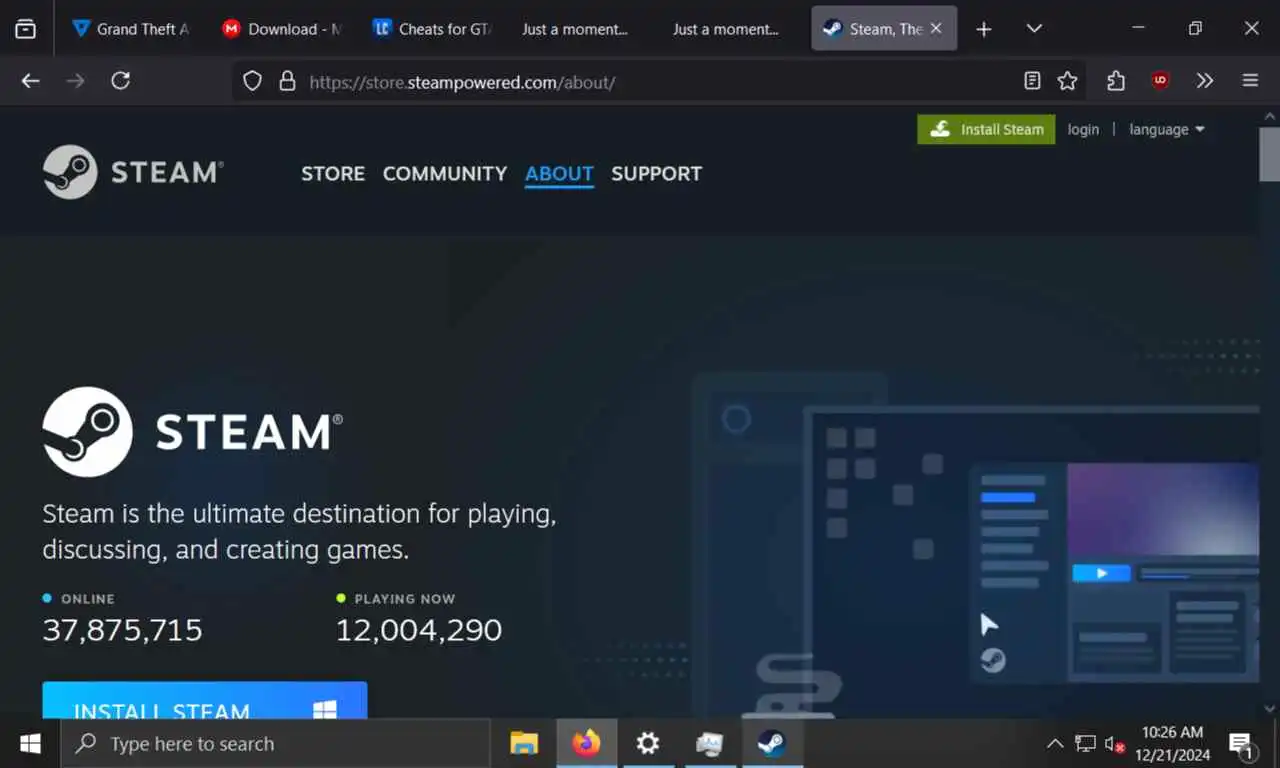Open a new browser tab
The width and height of the screenshot is (1280, 768).
tap(984, 29)
